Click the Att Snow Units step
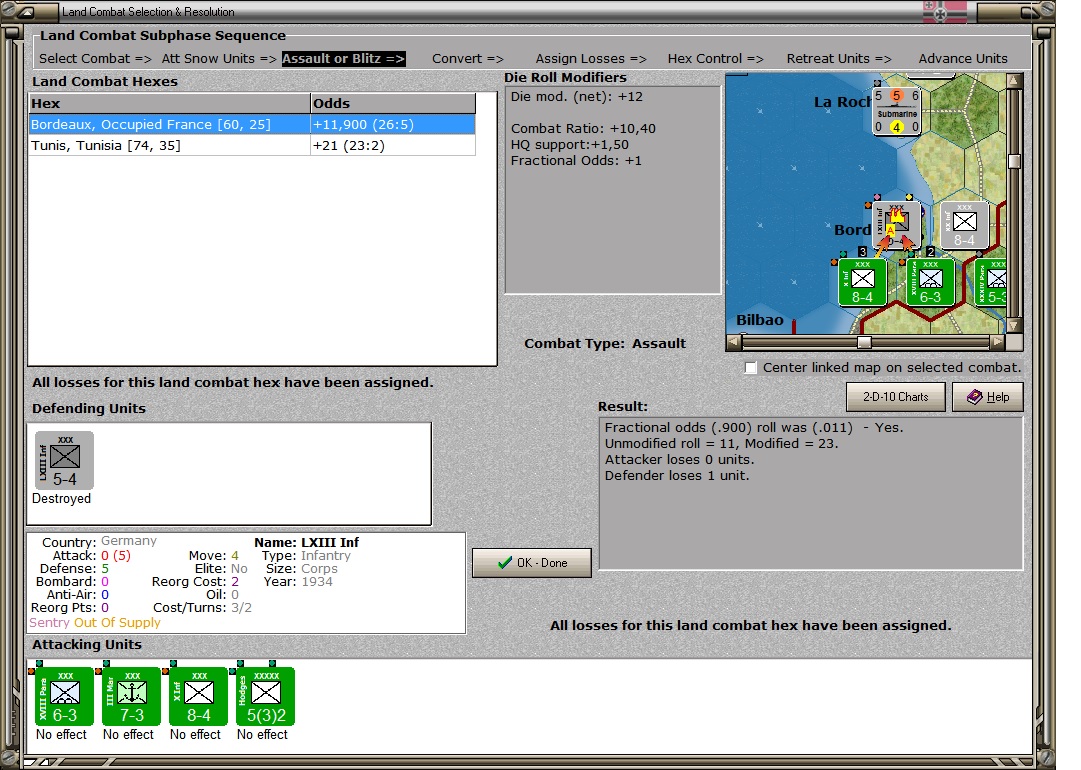The width and height of the screenshot is (1081, 770). (219, 59)
